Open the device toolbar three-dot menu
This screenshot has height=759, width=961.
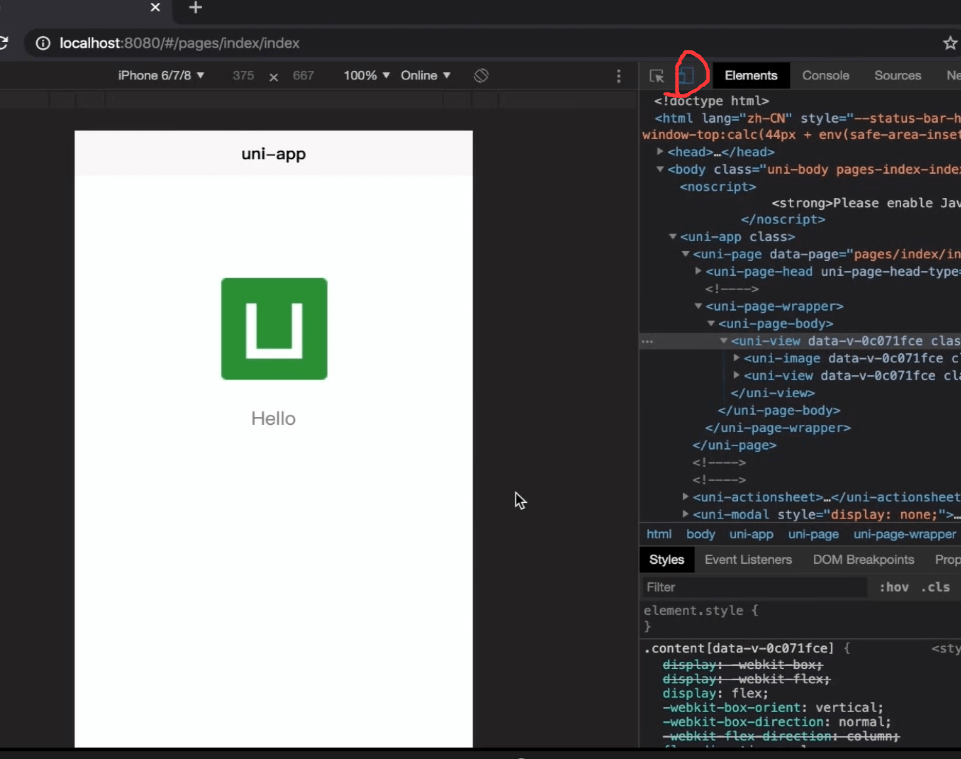click(x=618, y=76)
